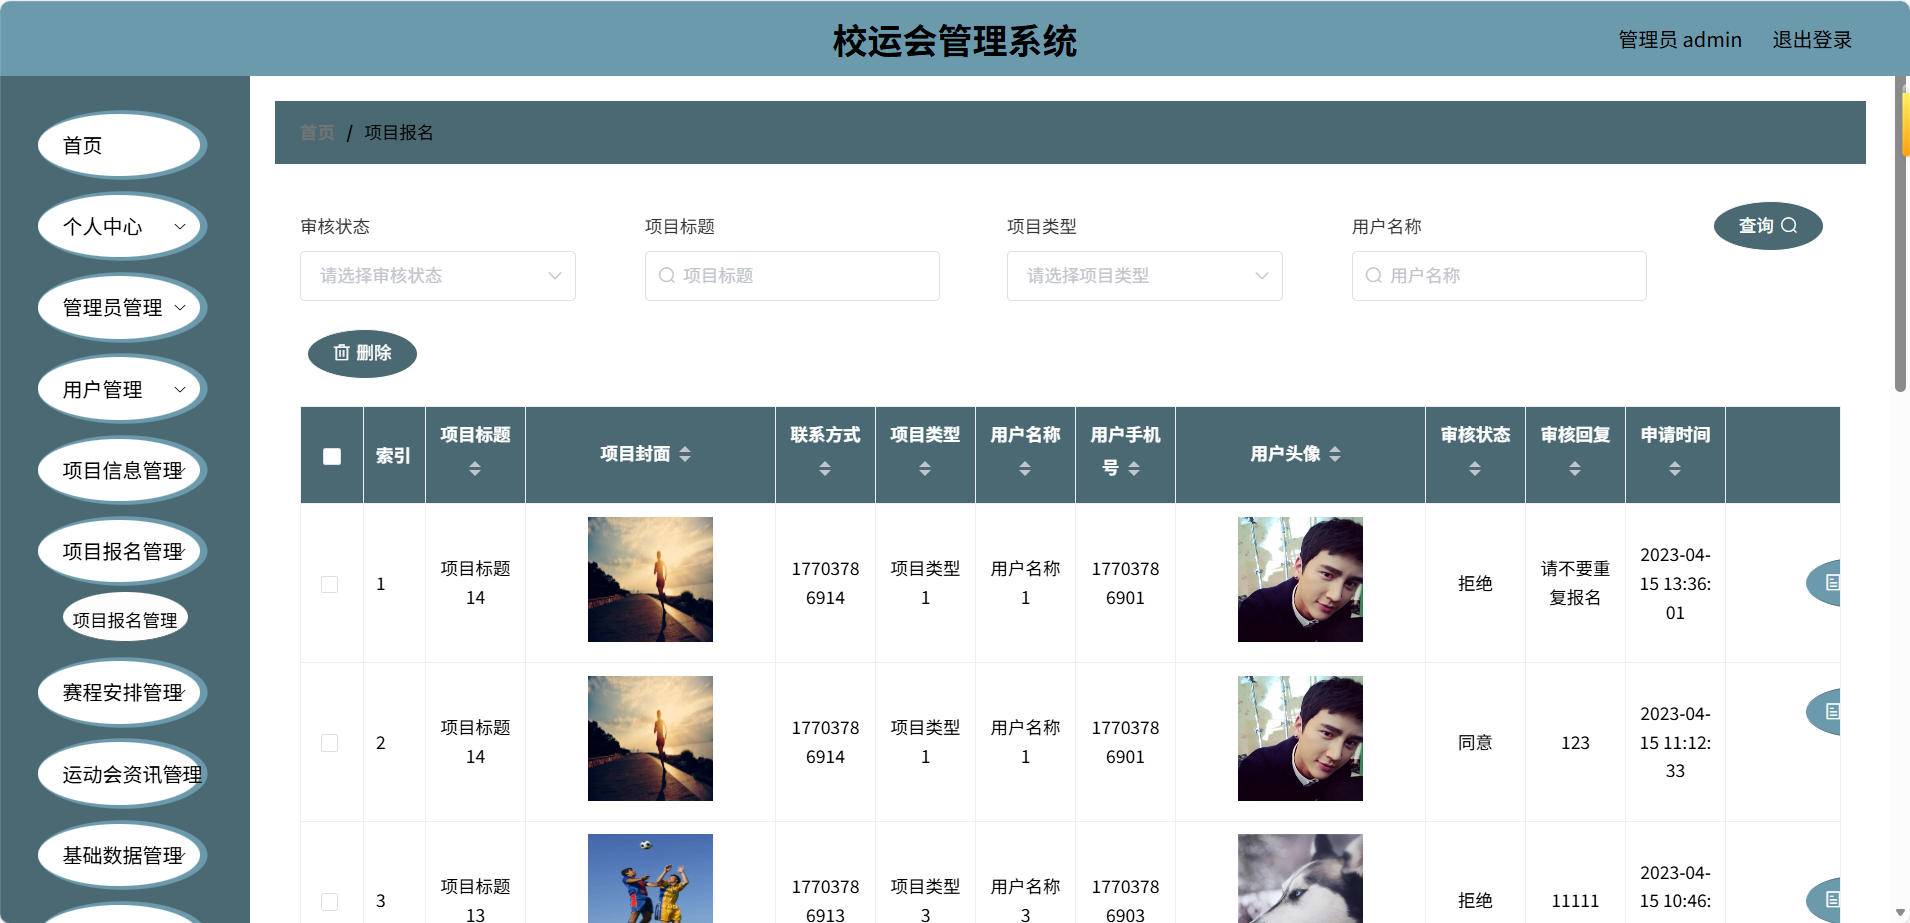Viewport: 1910px width, 923px height.
Task: Open the 审核状态 filter dropdown
Action: point(438,276)
